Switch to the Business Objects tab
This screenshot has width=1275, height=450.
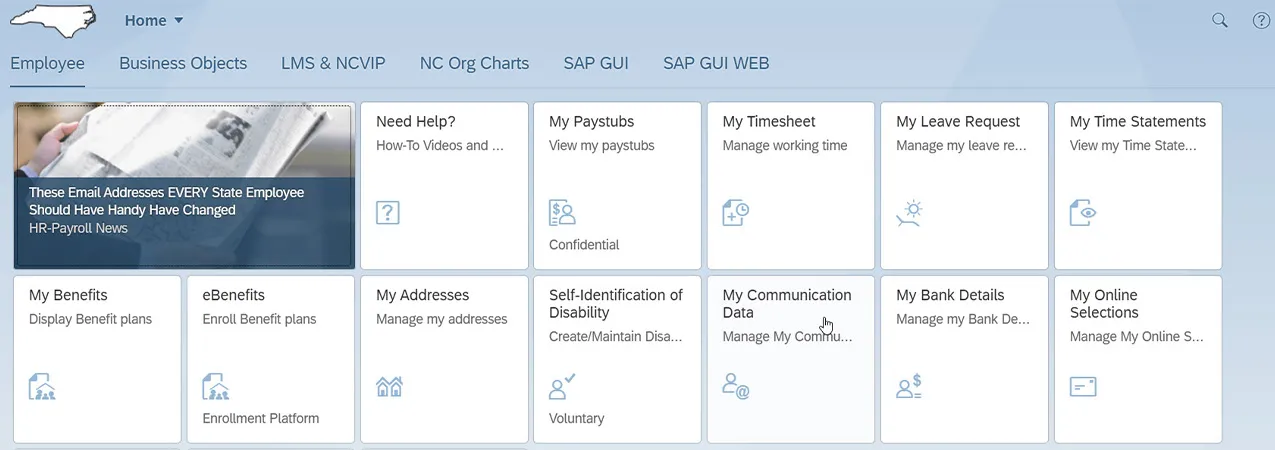pyautogui.click(x=183, y=63)
